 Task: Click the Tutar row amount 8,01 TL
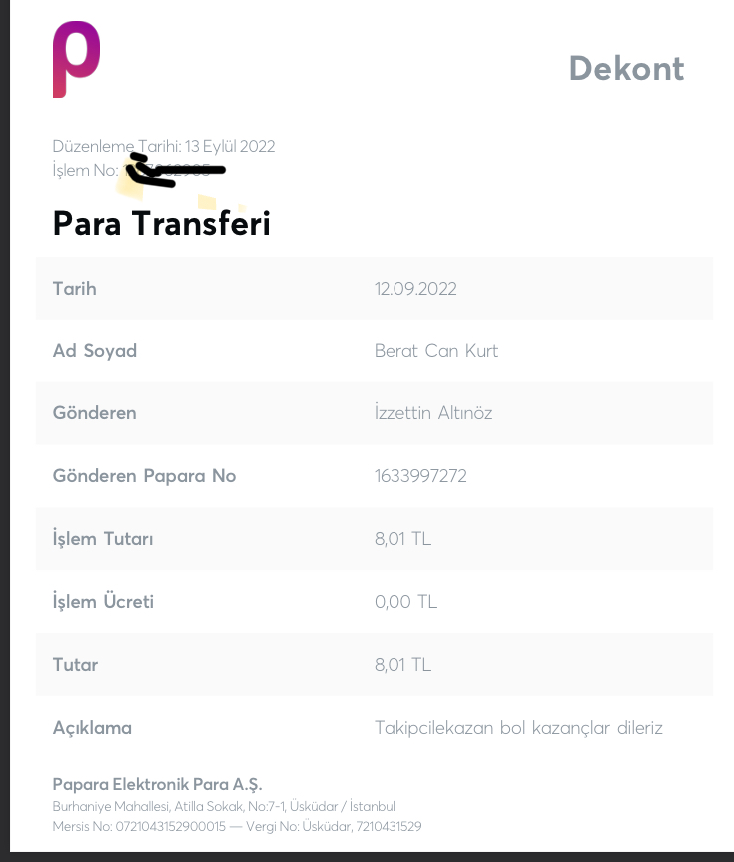403,665
